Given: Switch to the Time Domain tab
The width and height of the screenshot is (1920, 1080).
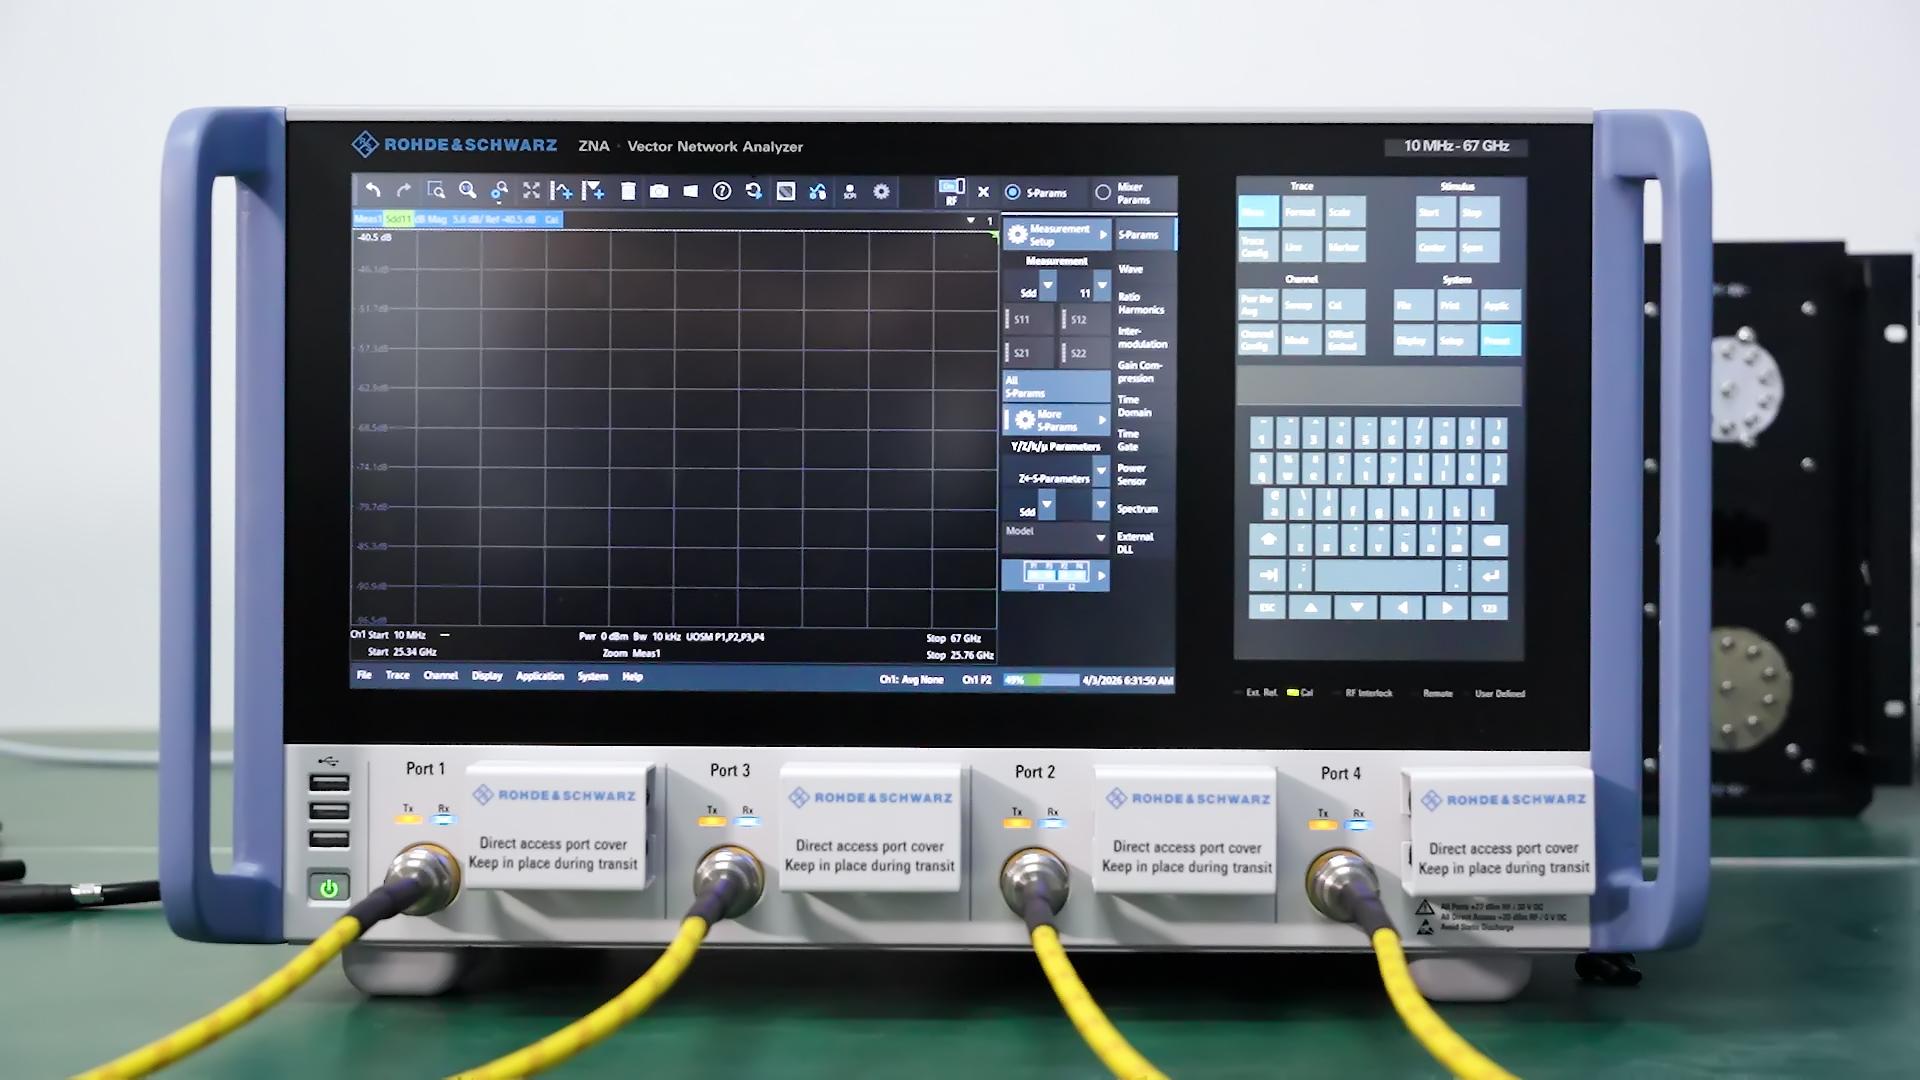Looking at the screenshot, I should tap(1134, 406).
